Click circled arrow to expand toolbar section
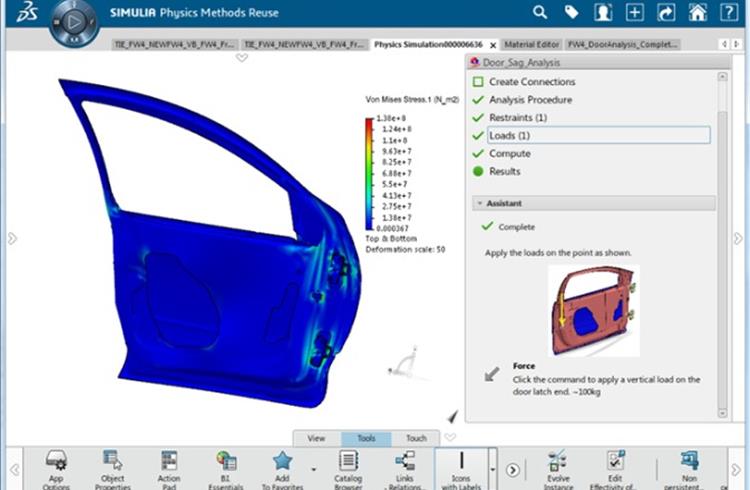 [x=512, y=470]
